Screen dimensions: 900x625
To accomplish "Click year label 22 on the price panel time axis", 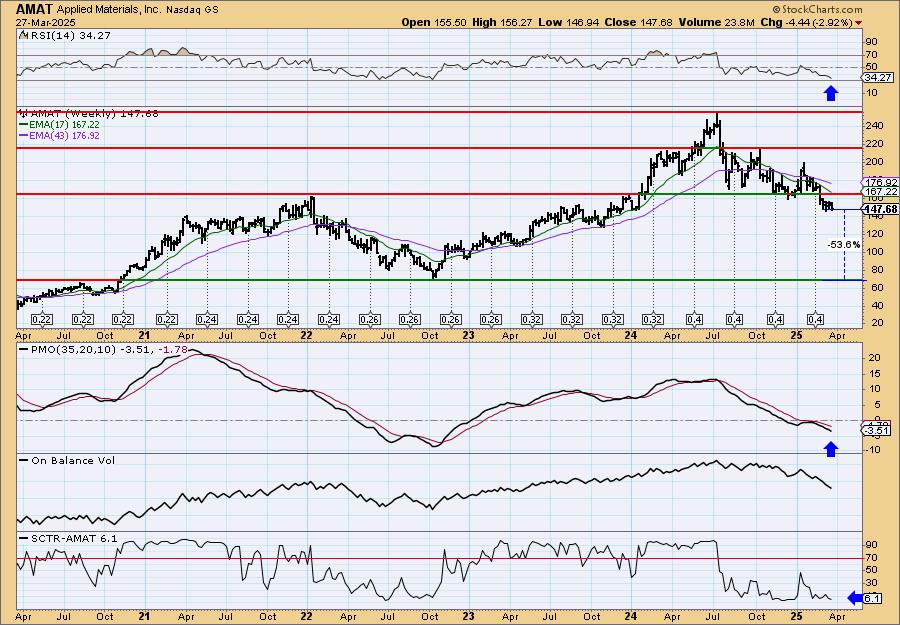I will point(306,335).
